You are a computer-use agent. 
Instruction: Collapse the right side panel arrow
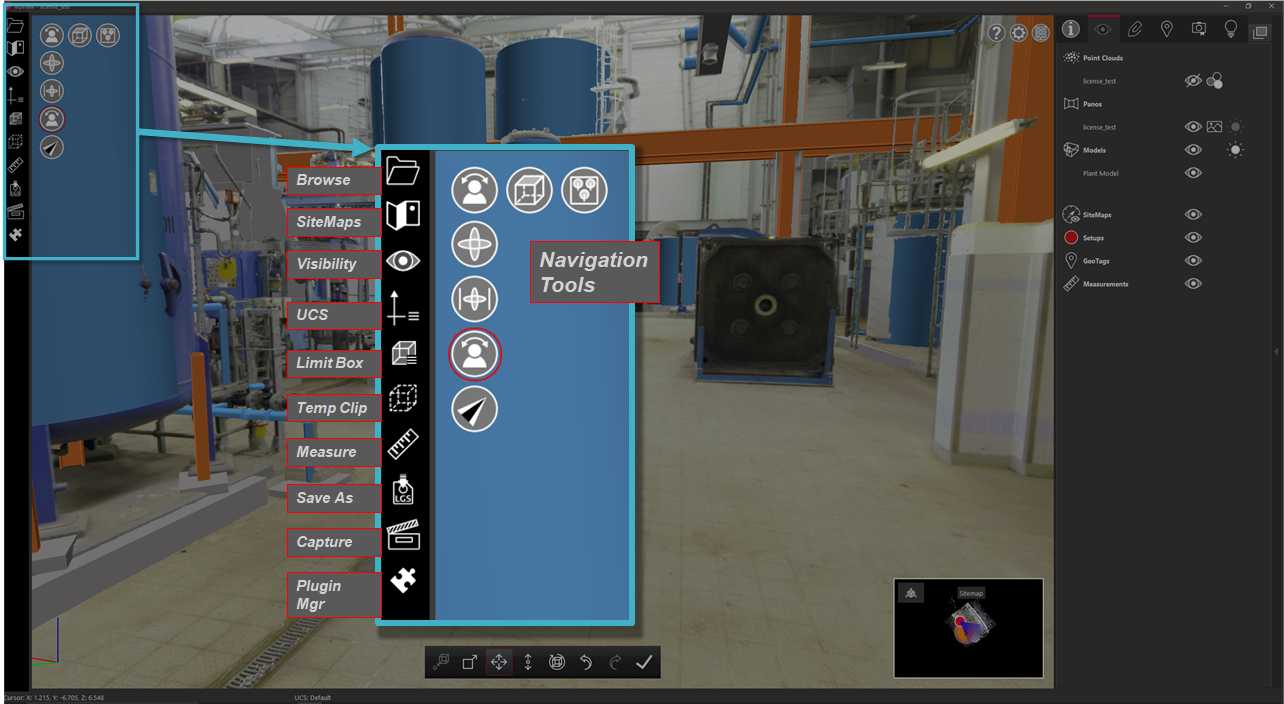click(x=1276, y=352)
